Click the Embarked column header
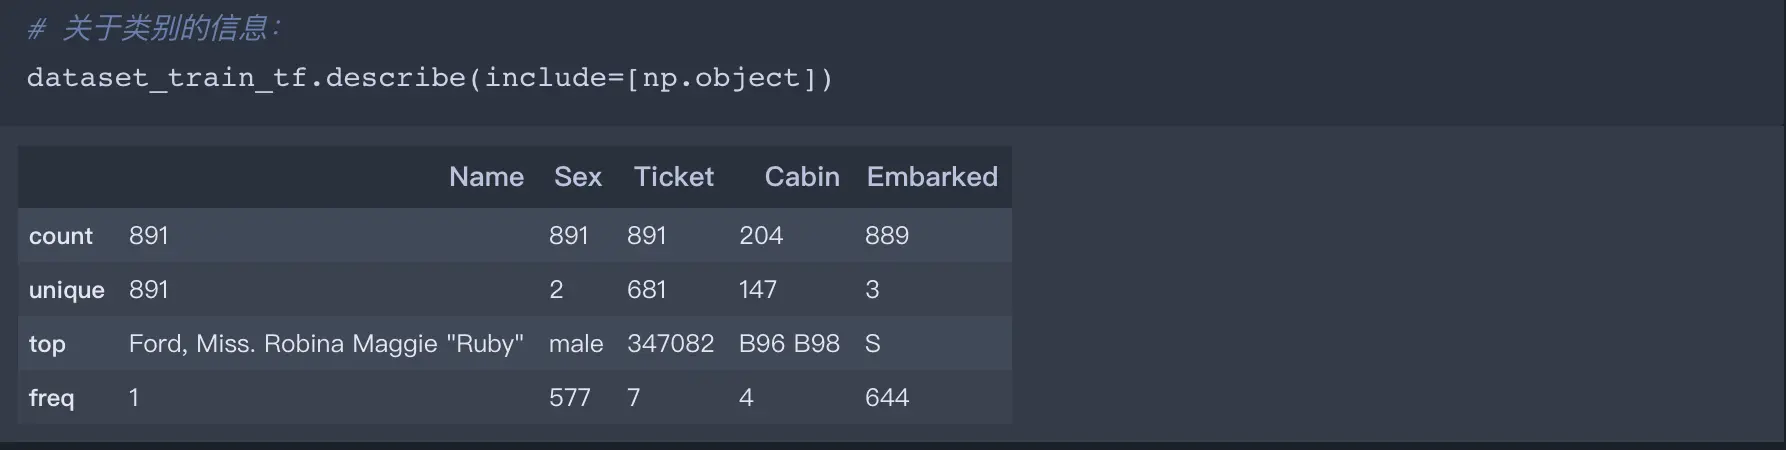 click(x=931, y=177)
